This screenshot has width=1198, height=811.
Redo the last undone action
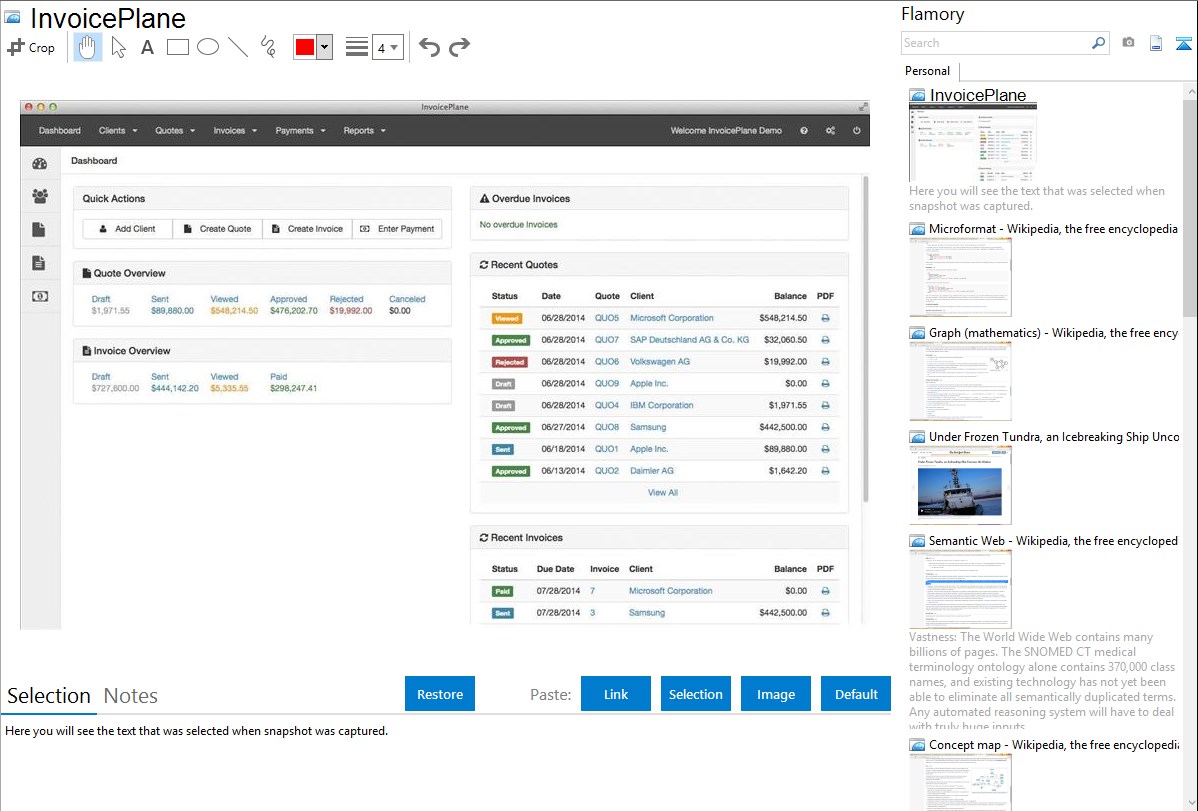click(459, 47)
